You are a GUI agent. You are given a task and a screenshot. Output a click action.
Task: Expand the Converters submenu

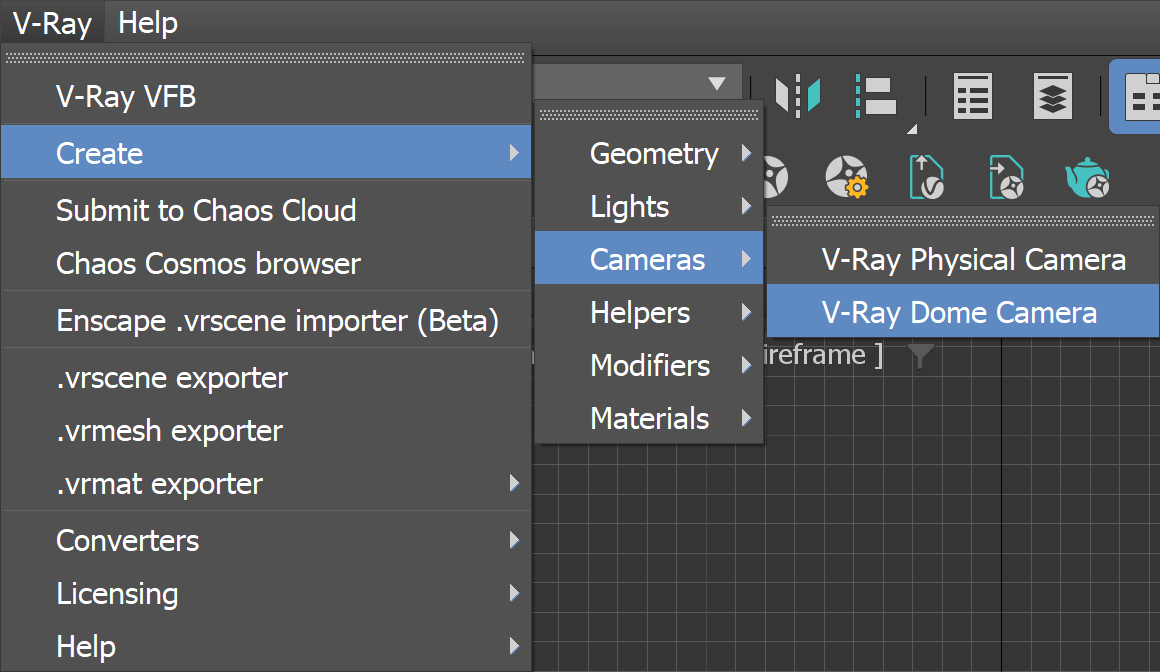pos(266,540)
